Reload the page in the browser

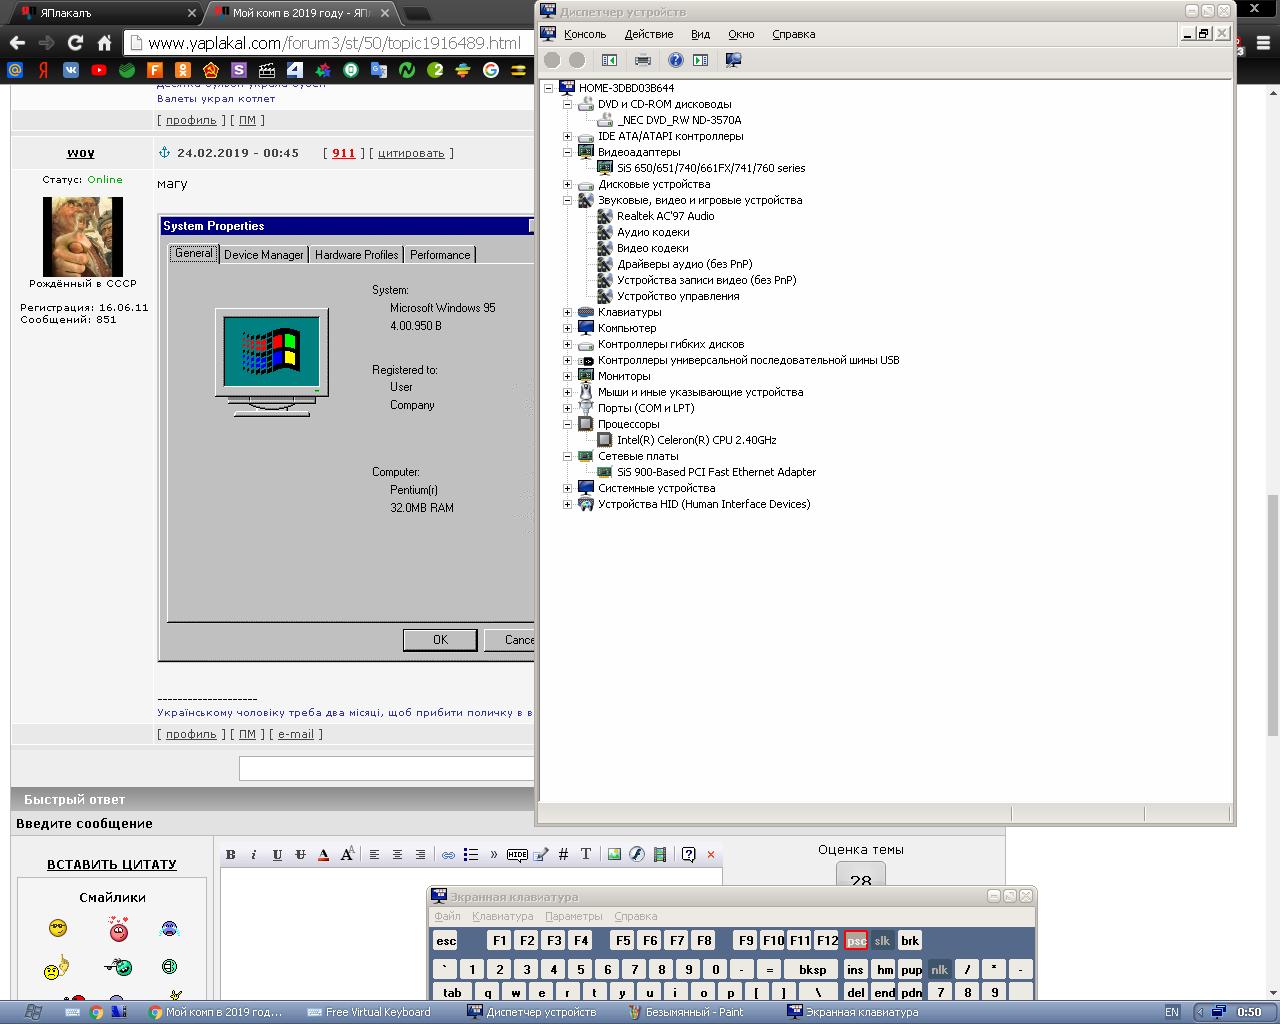click(75, 43)
